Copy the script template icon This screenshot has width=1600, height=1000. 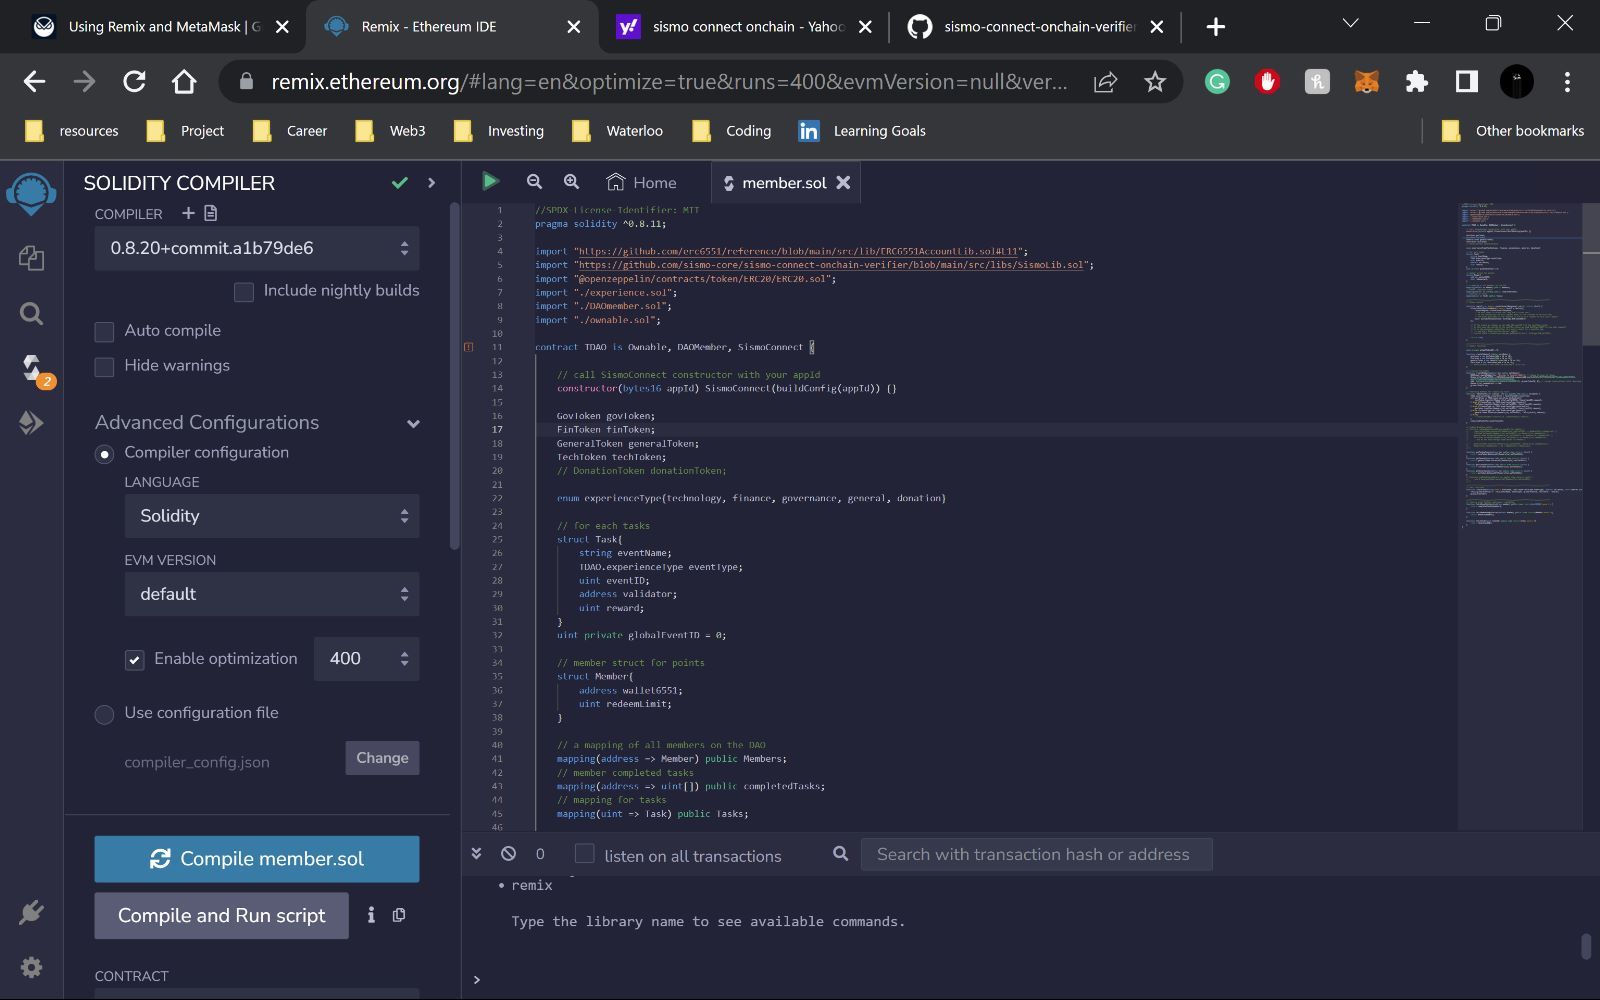pyautogui.click(x=399, y=915)
